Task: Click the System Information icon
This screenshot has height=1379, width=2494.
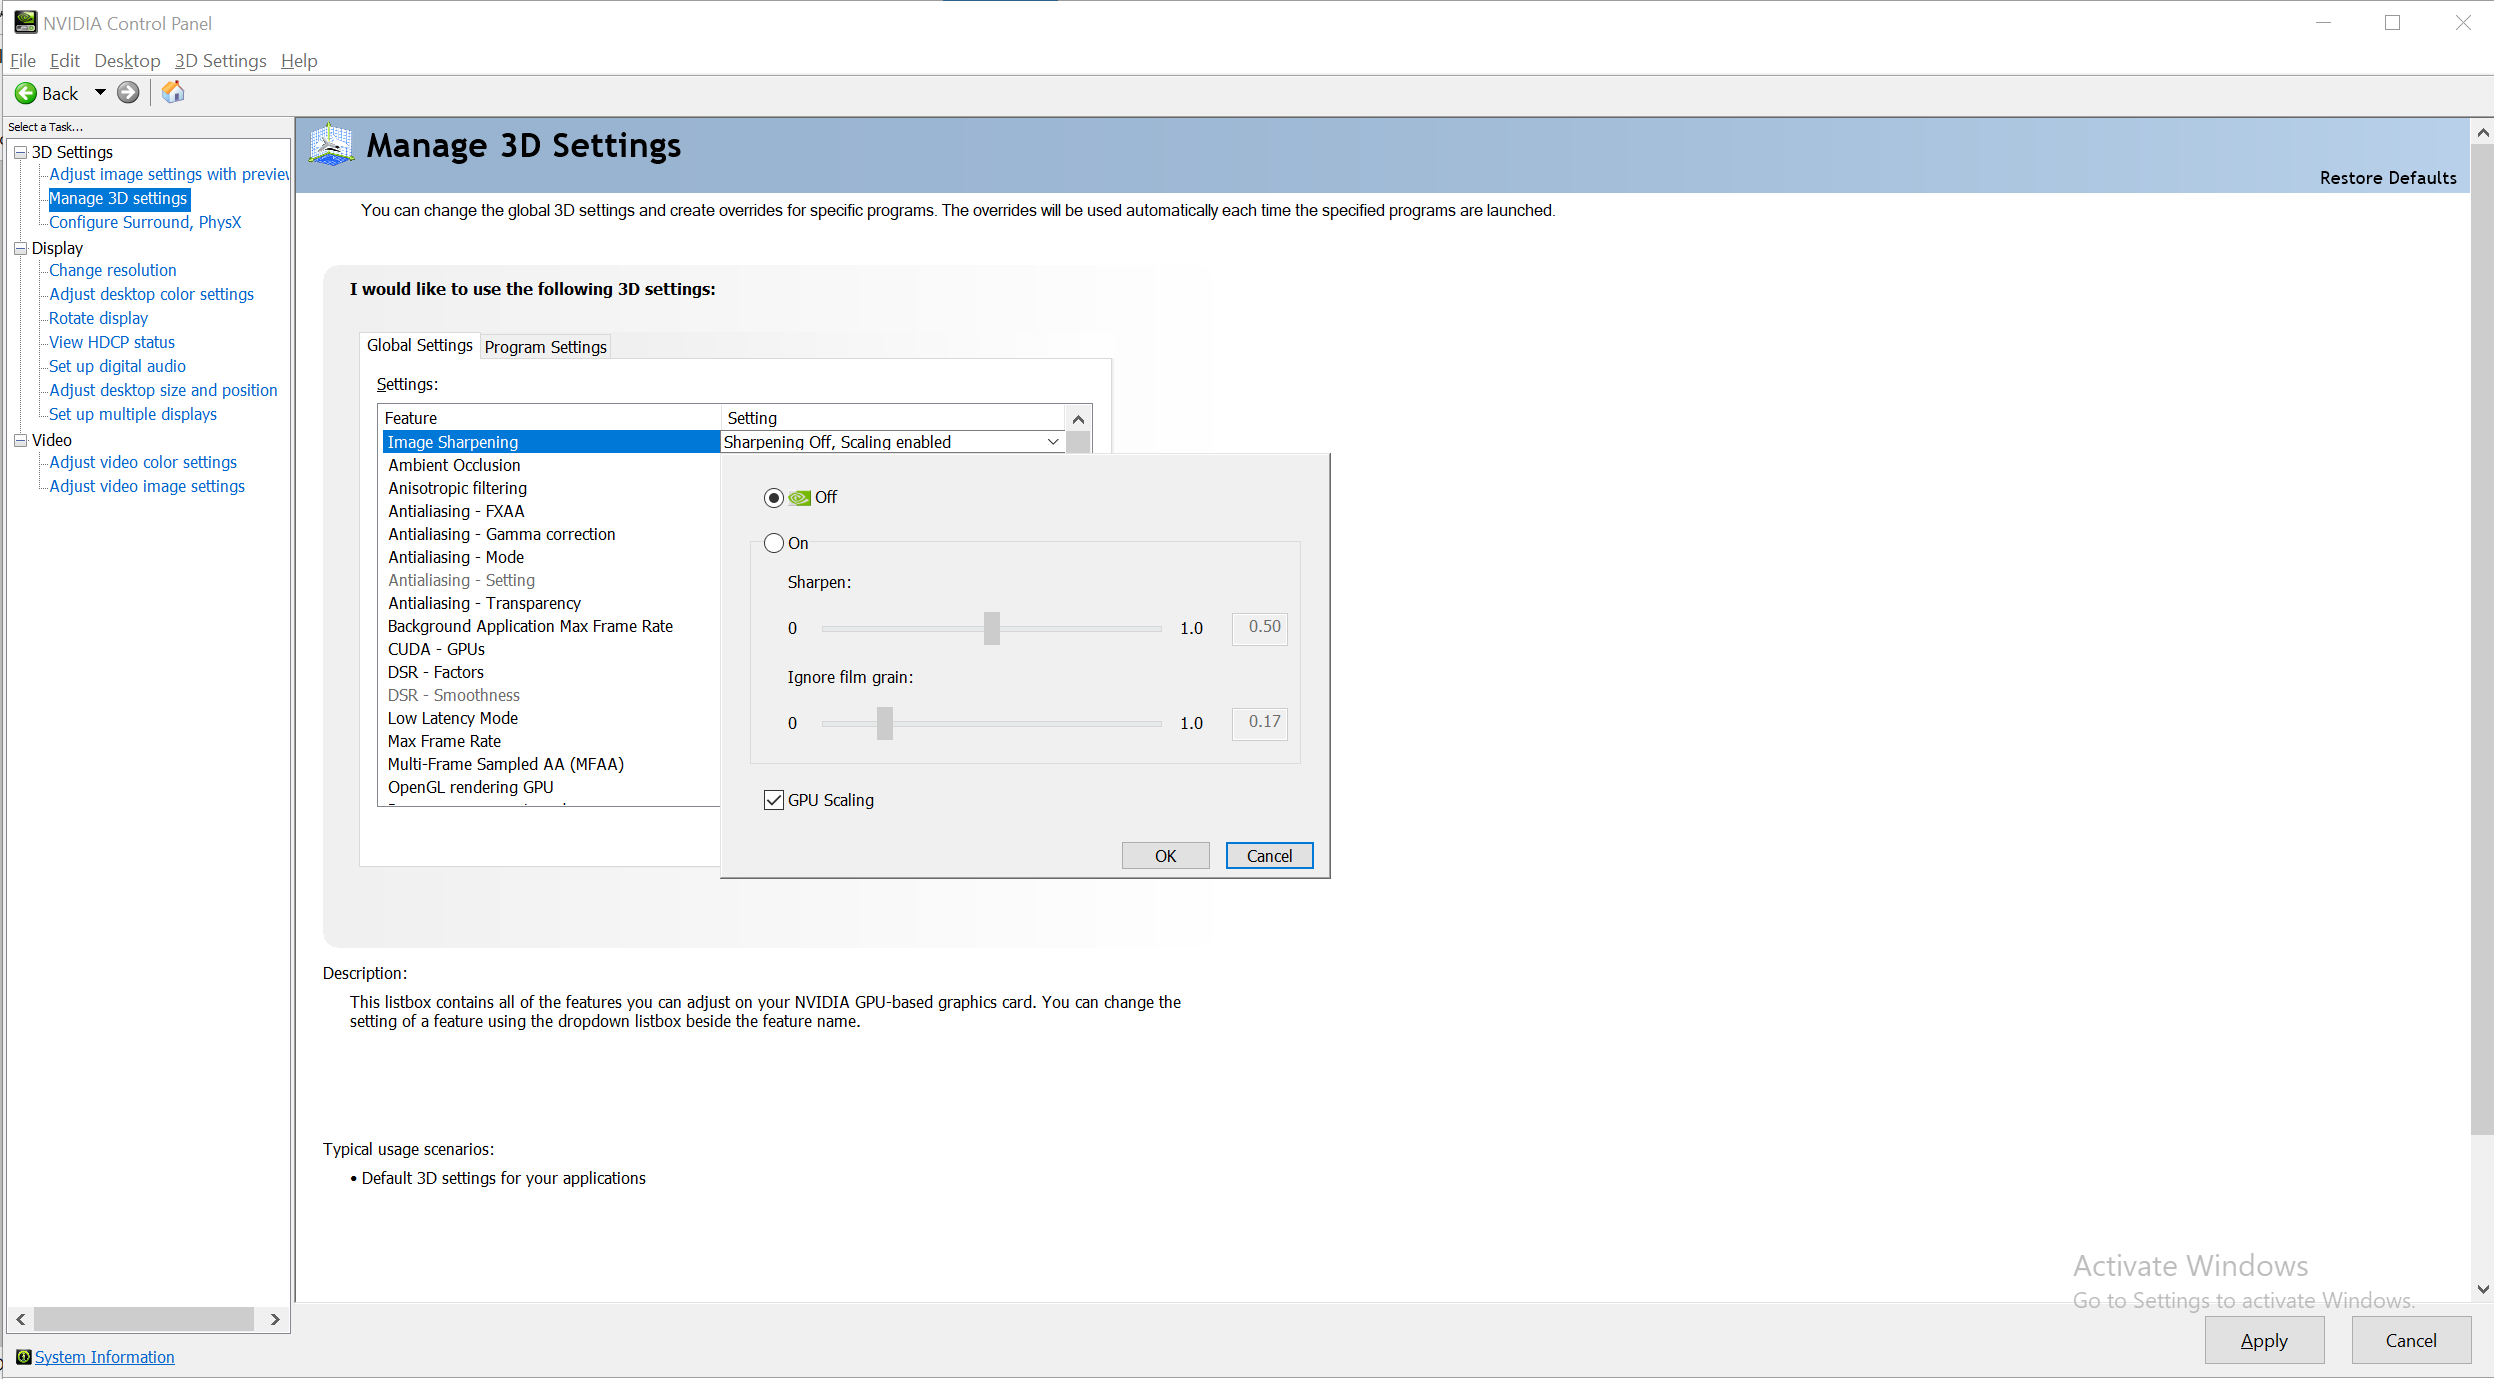Action: (24, 1357)
